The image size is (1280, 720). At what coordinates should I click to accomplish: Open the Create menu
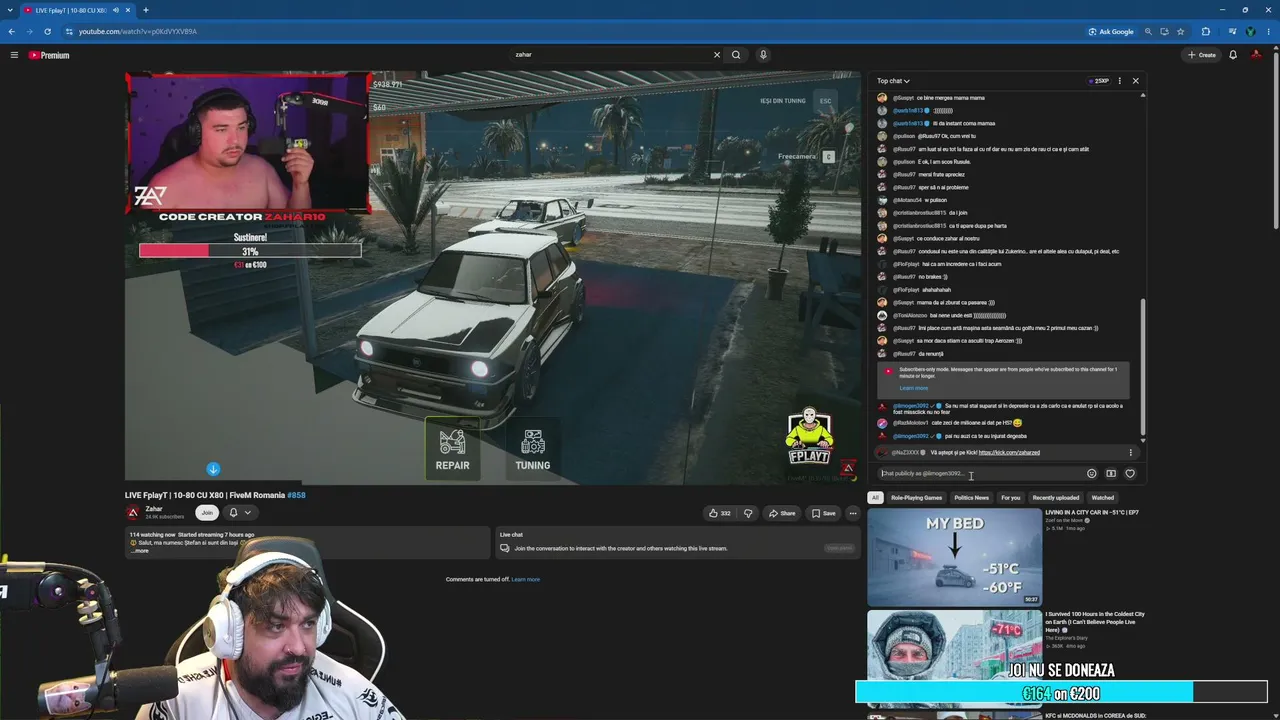(1201, 55)
